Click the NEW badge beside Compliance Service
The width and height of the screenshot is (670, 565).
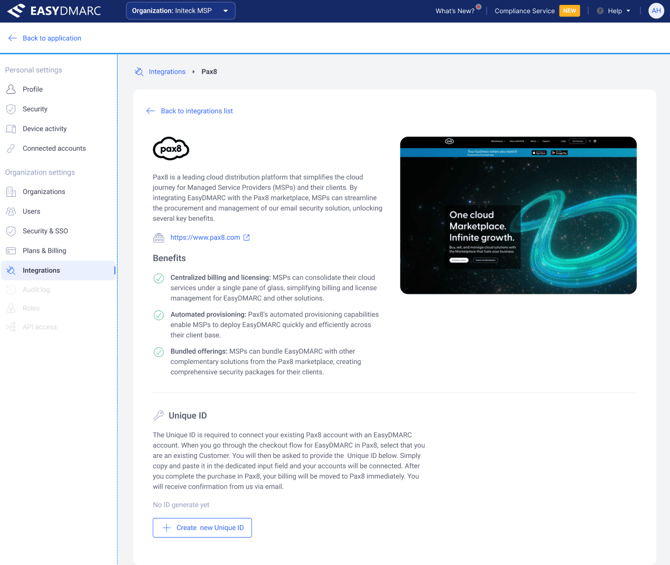569,11
